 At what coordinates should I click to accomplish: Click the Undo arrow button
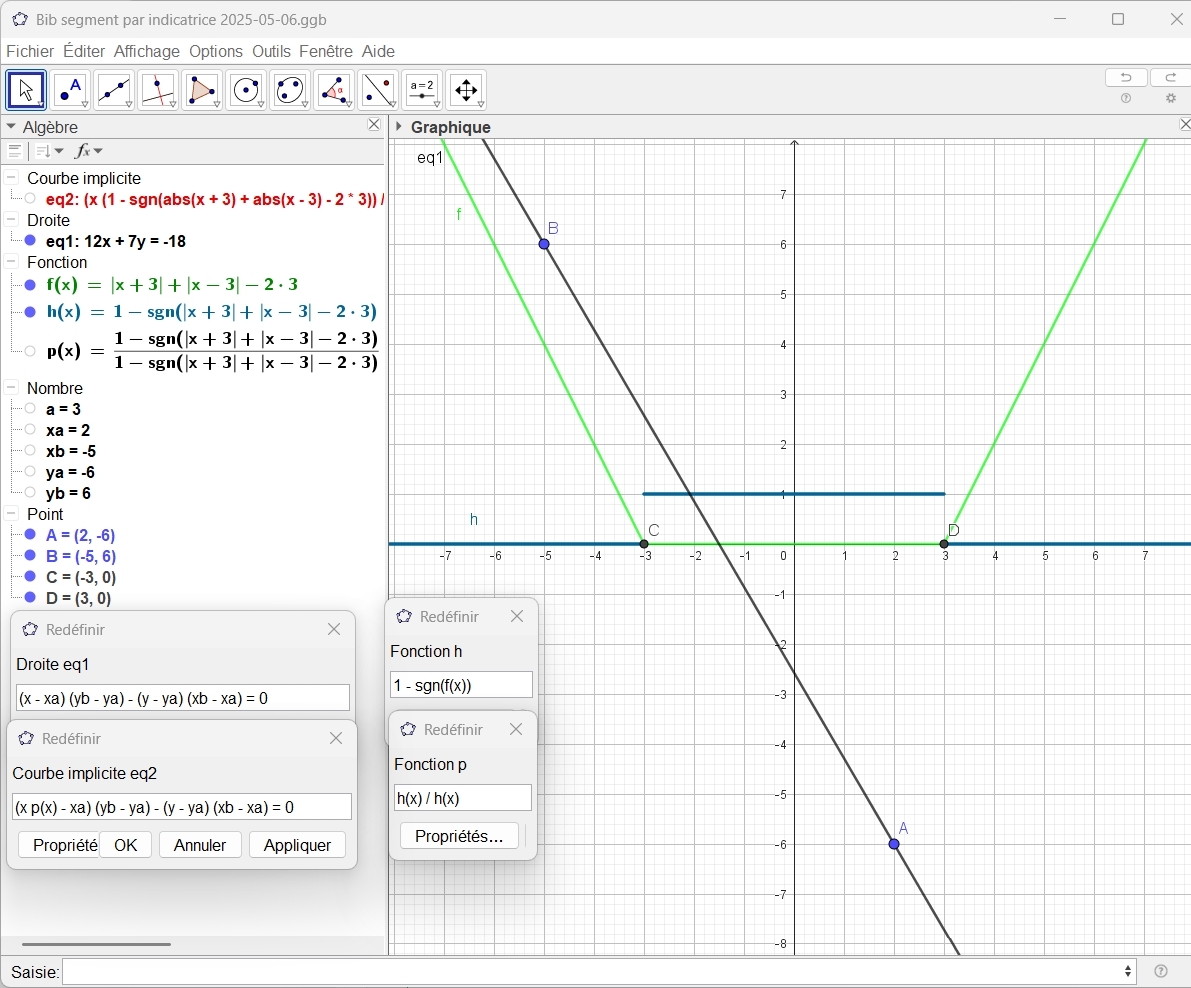1126,78
